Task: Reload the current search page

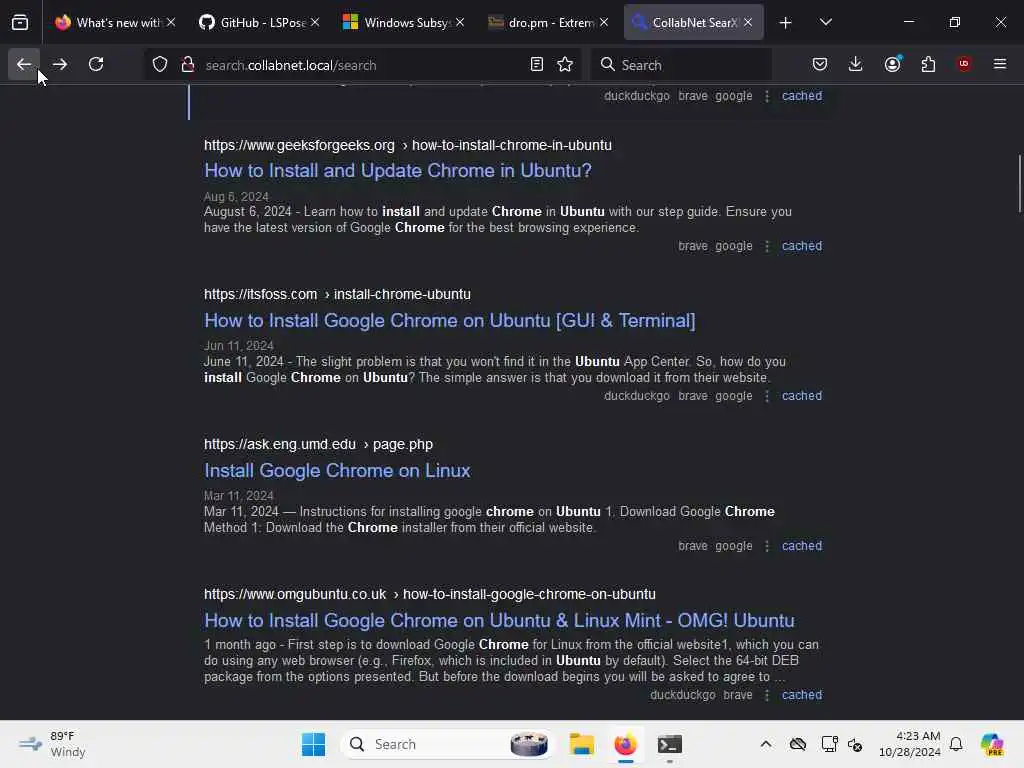Action: point(96,64)
